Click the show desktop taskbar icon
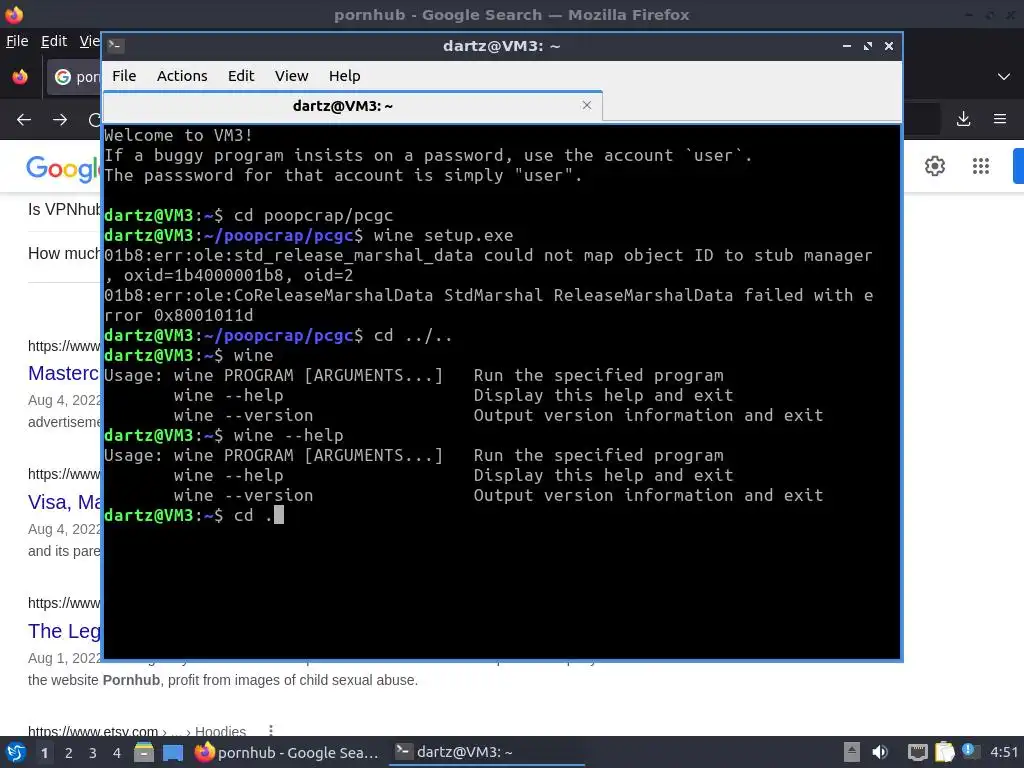Screen dimensions: 1024x768 coord(172,752)
